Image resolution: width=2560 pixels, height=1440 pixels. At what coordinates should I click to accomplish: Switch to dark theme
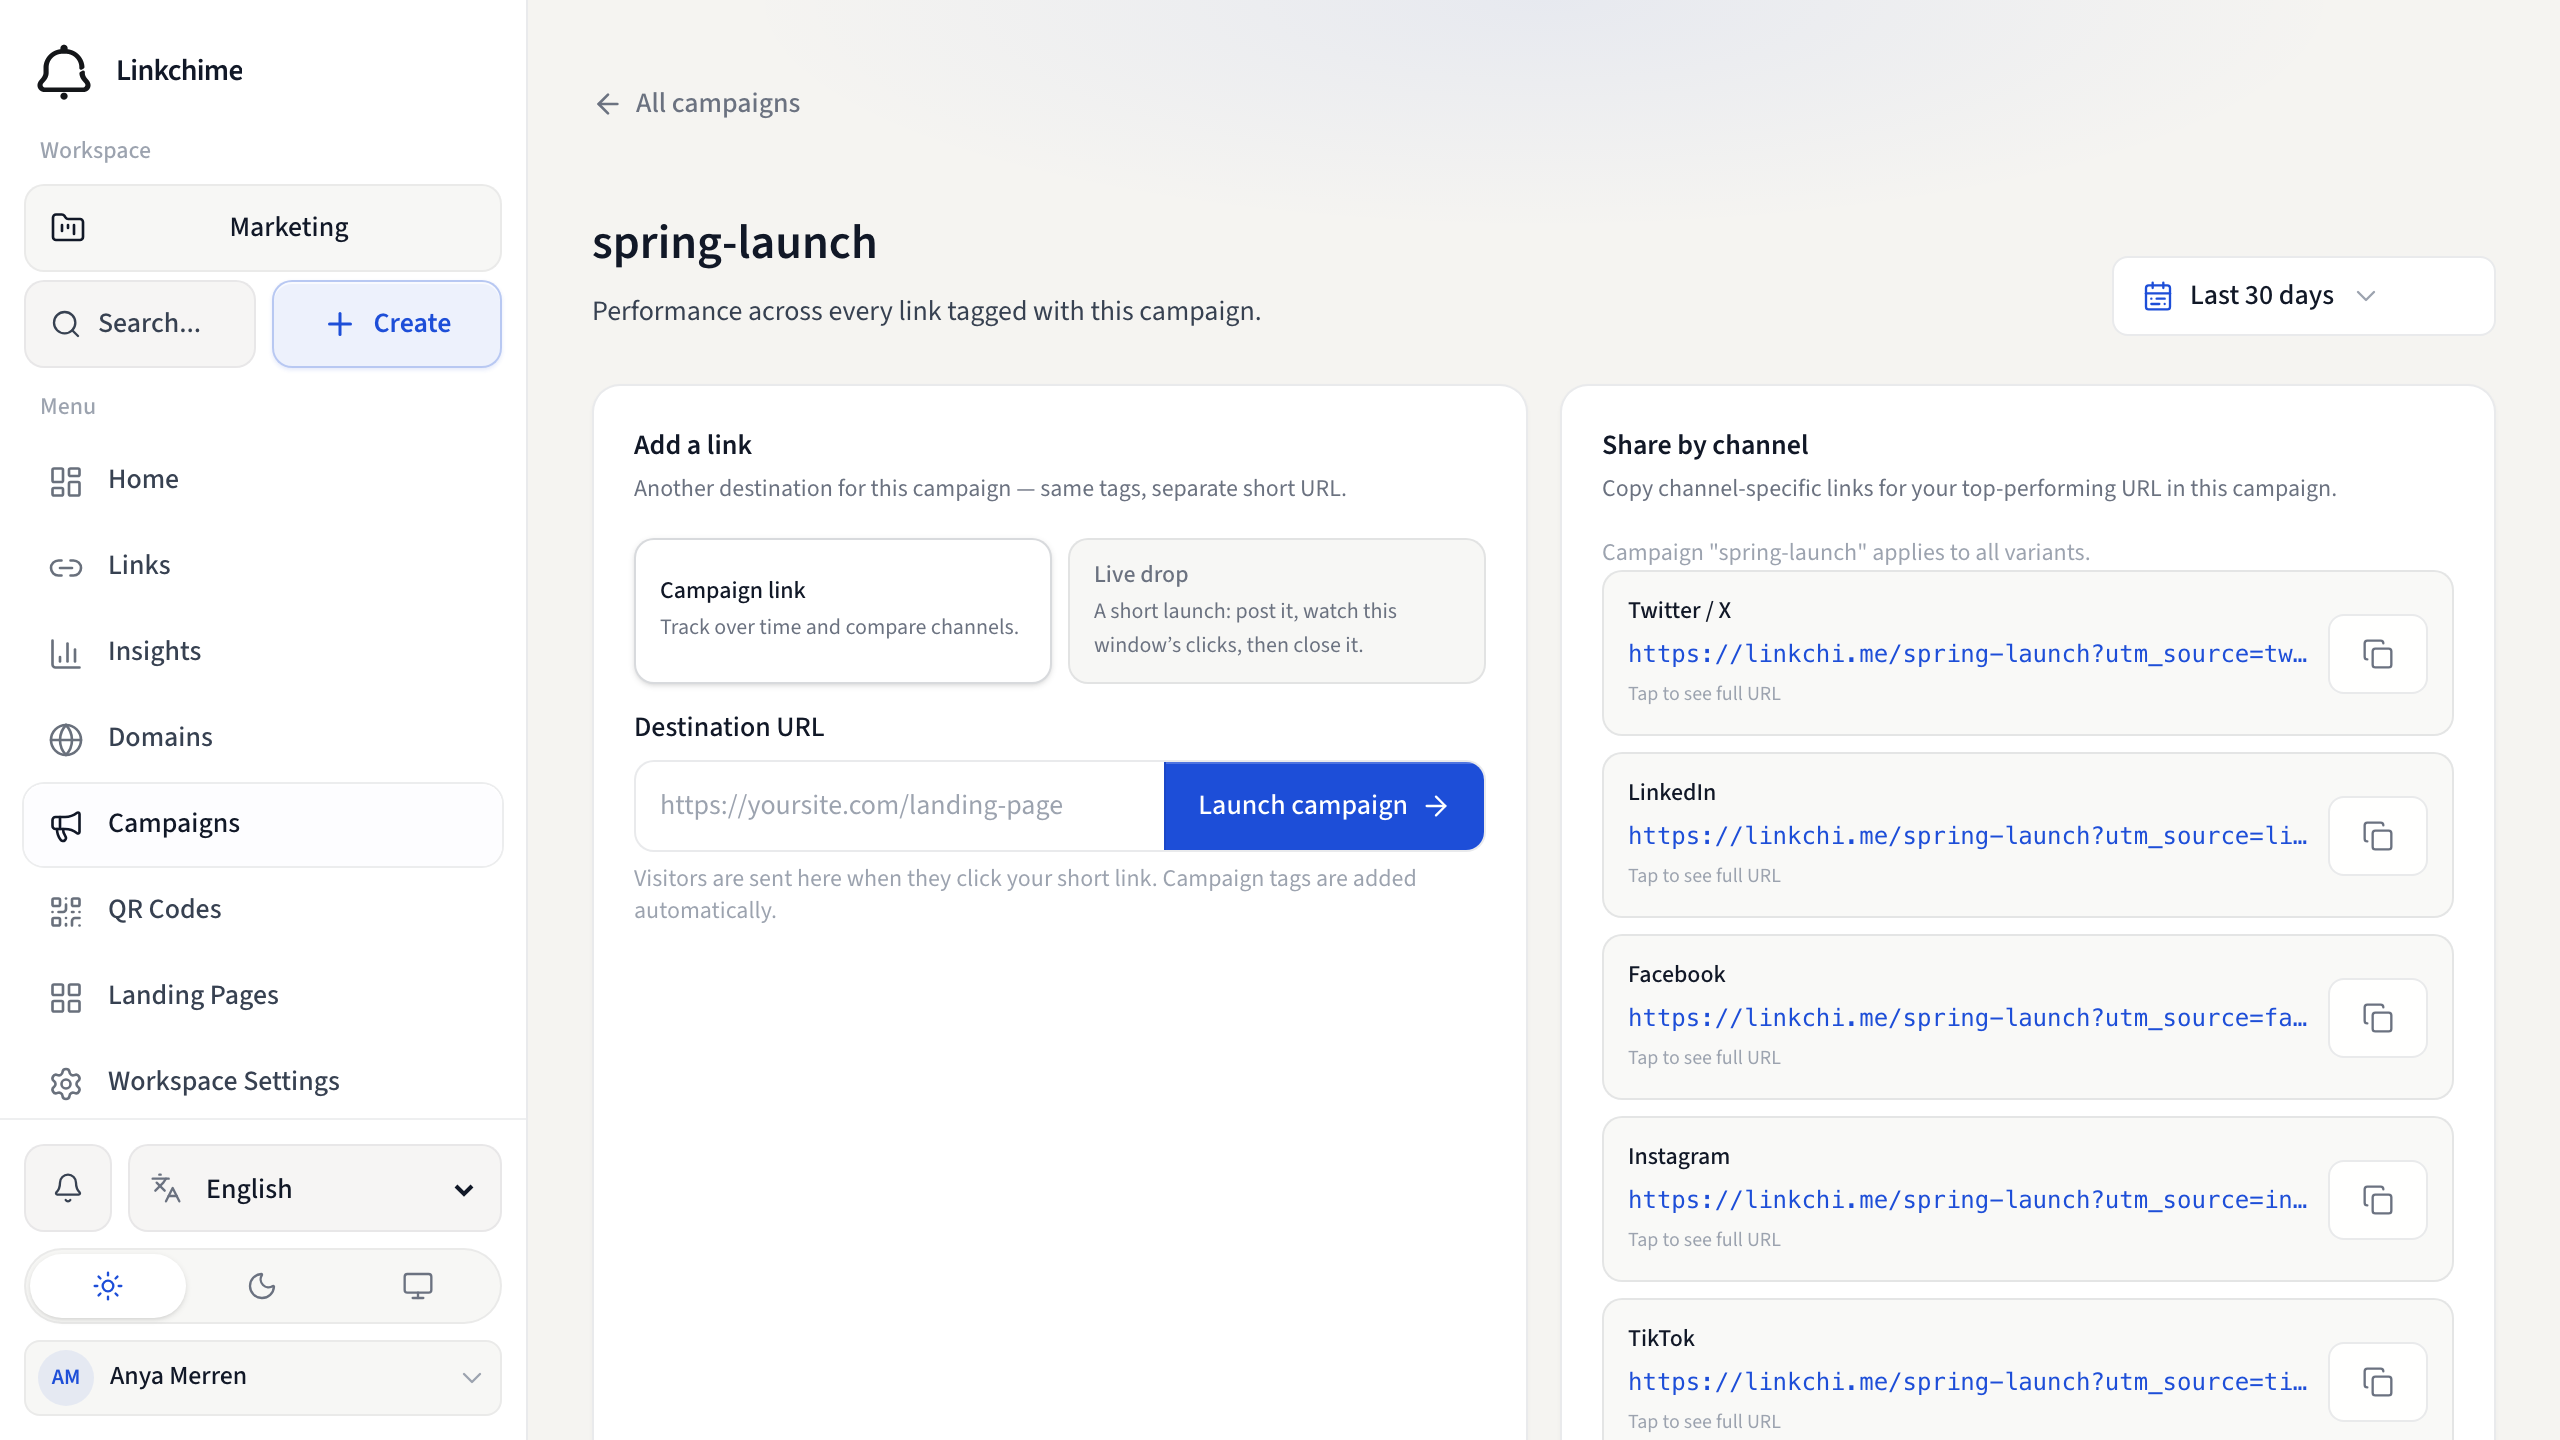262,1286
